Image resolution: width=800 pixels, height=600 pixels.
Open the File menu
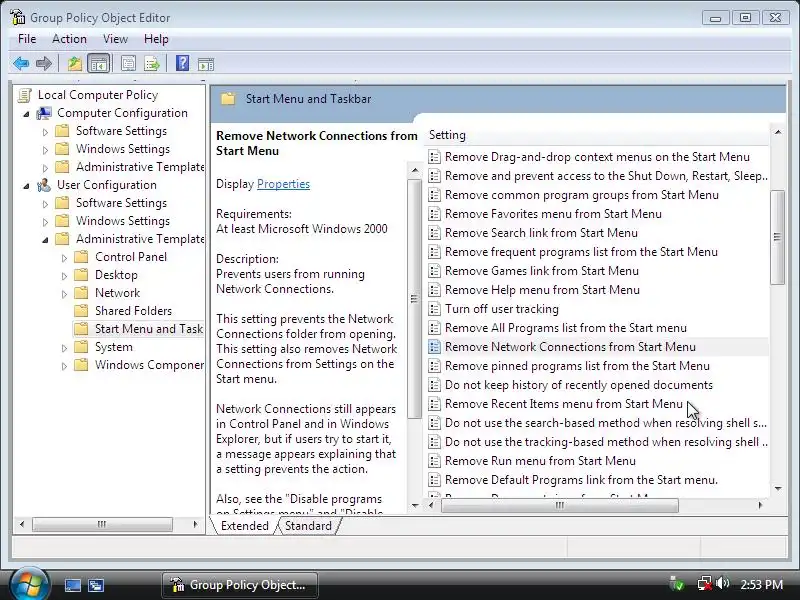27,39
